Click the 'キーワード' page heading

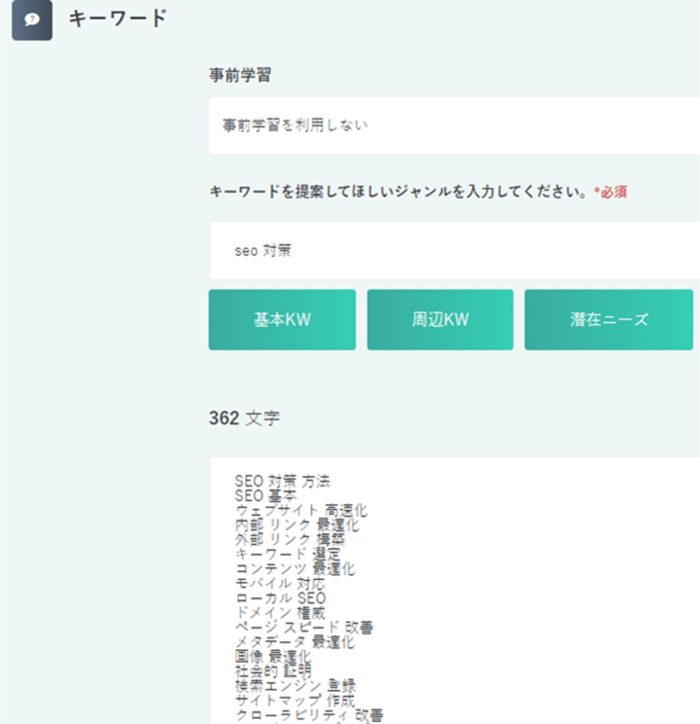(117, 19)
